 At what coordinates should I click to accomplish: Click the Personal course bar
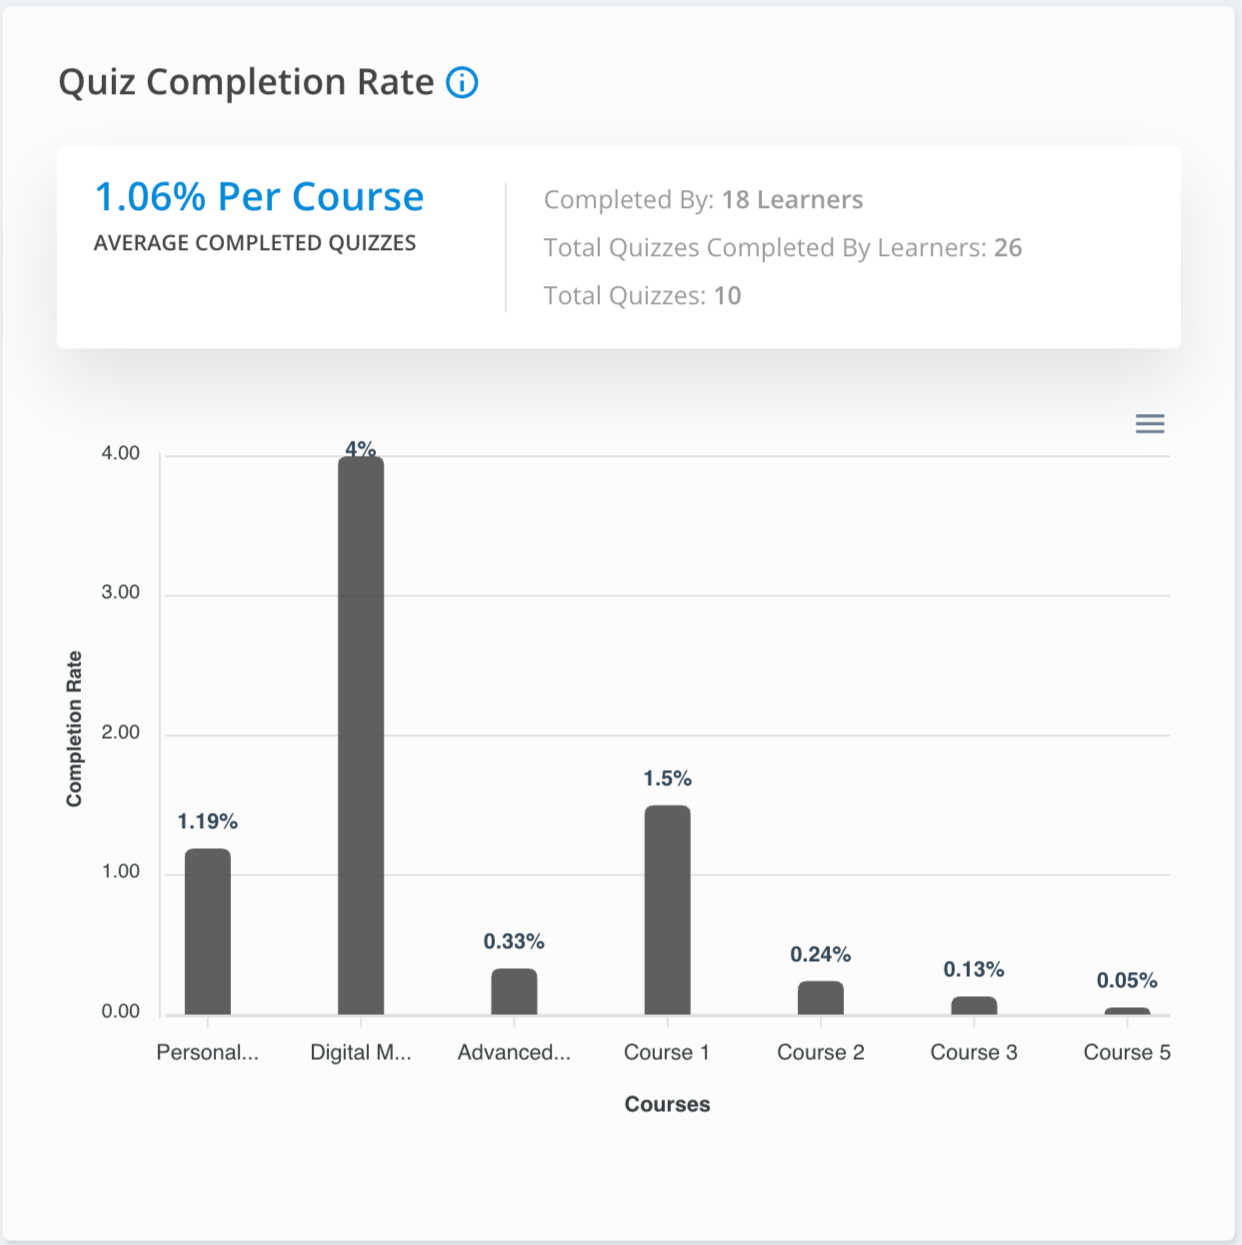click(208, 931)
